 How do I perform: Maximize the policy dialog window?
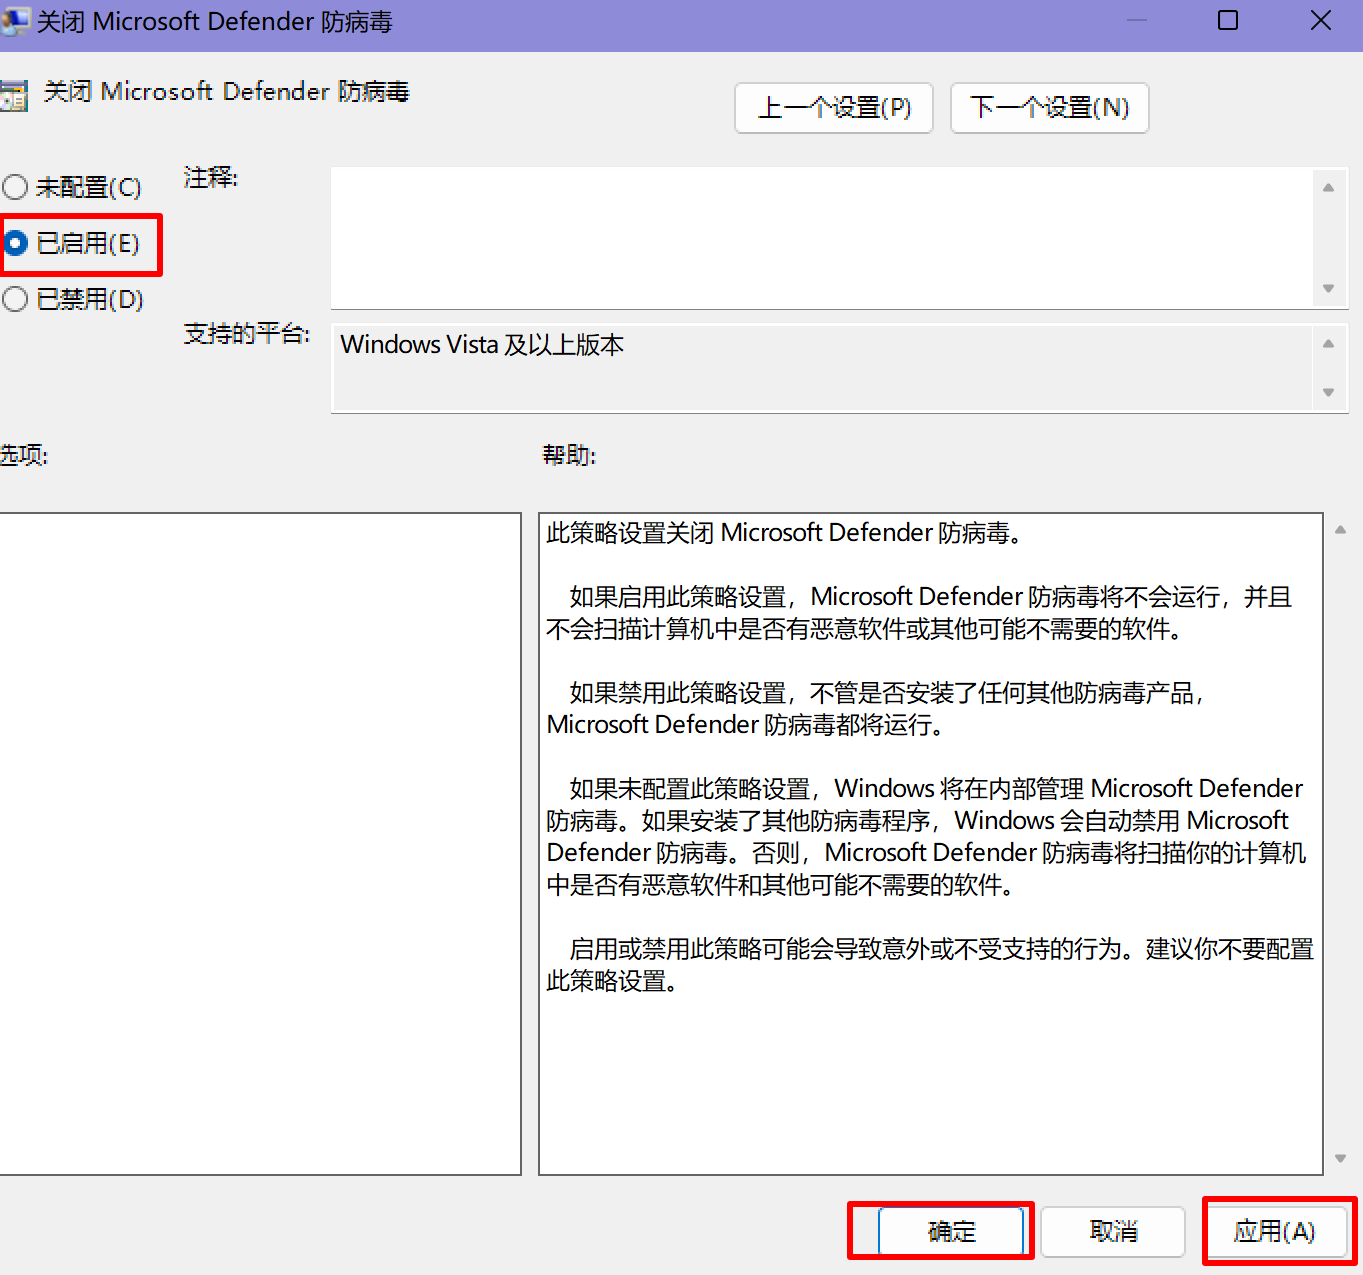tap(1228, 21)
